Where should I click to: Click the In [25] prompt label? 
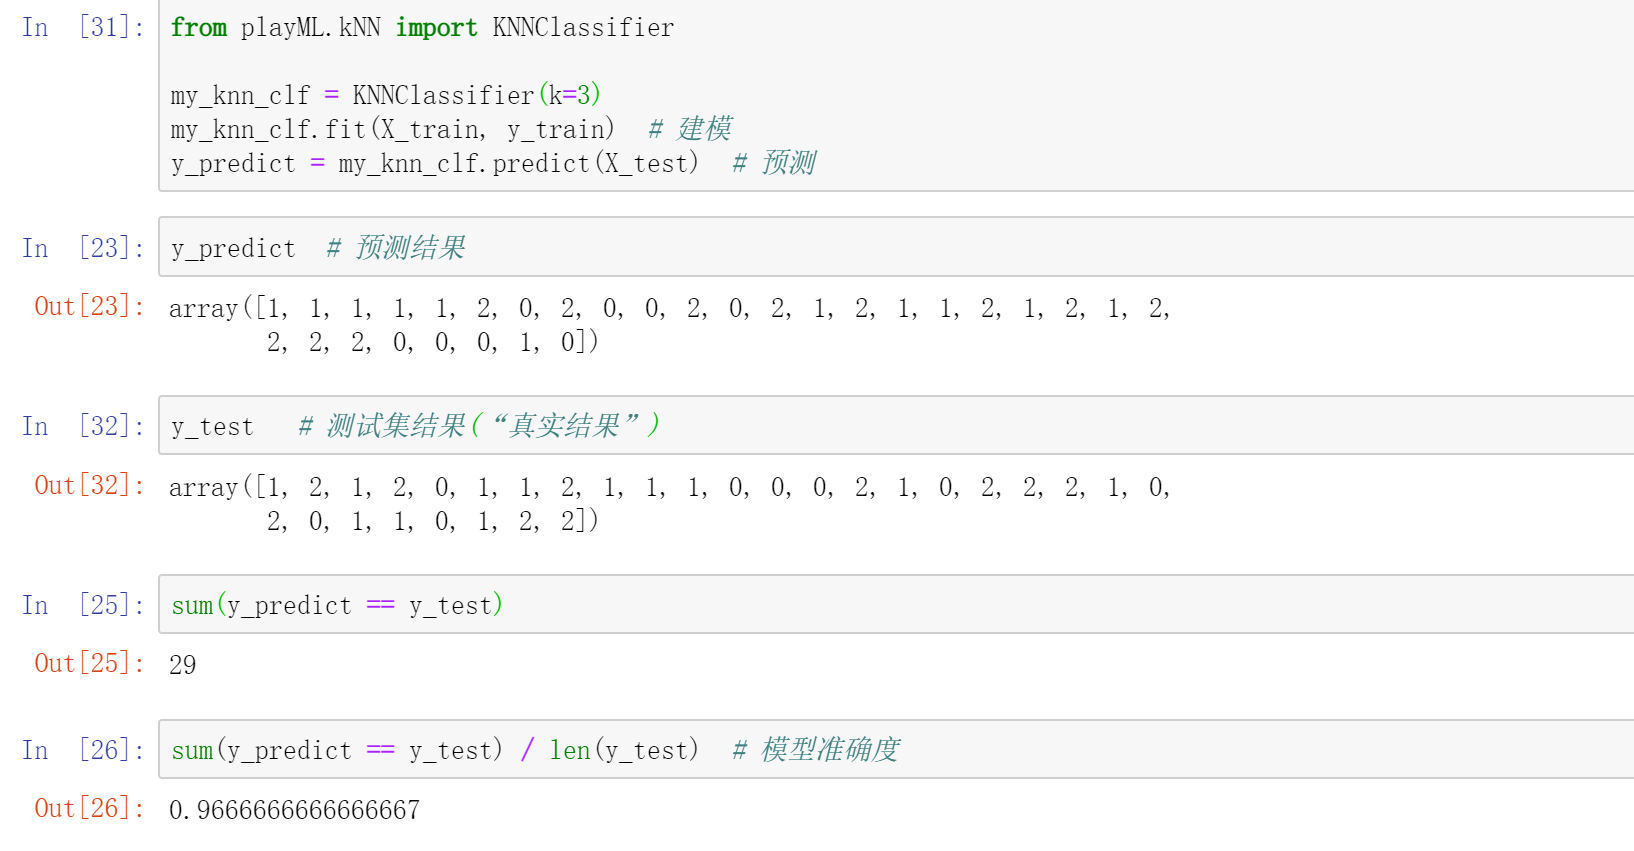pyautogui.click(x=83, y=605)
